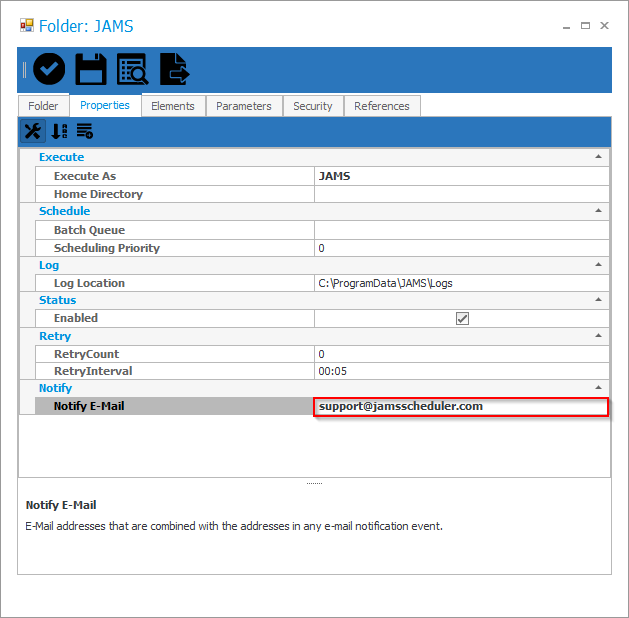Click the Notify E-Mail address field
This screenshot has height=618, width=629.
tap(461, 407)
